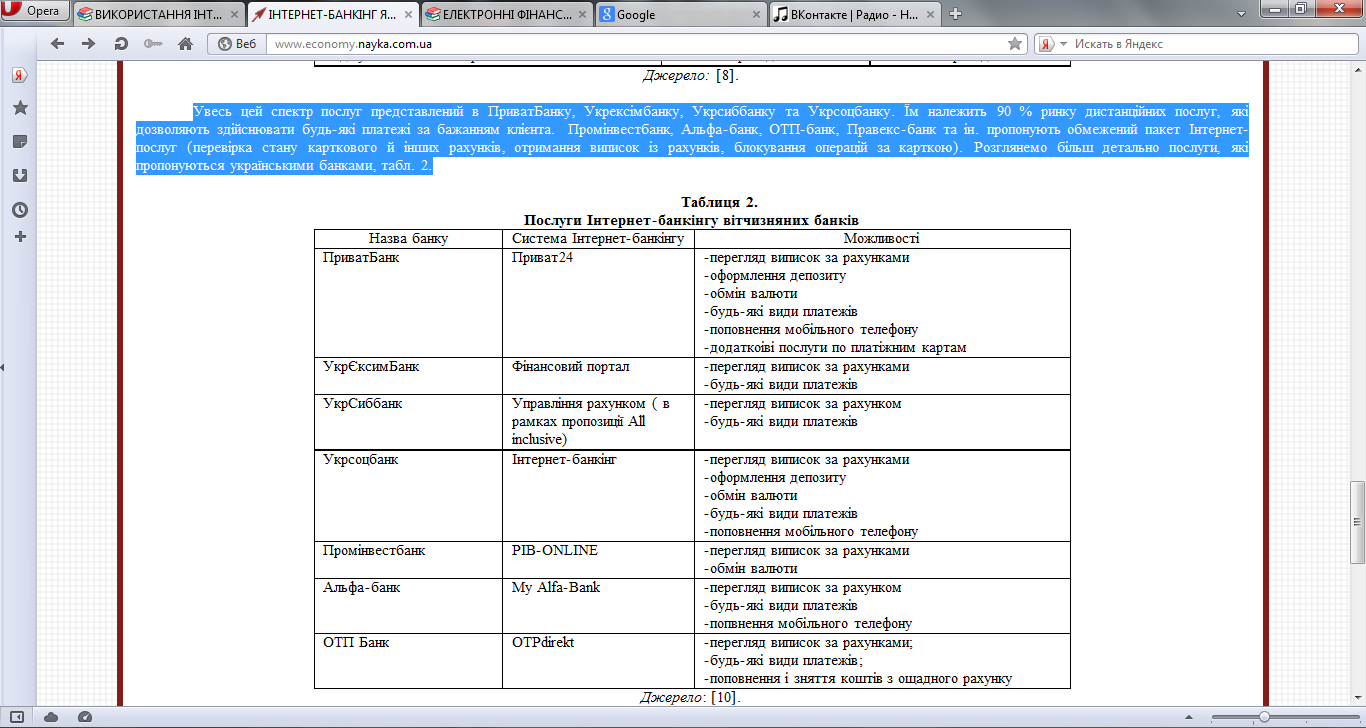Click the Джерело [10] source line below table
Viewport: 1366px width, 728px height.
(x=690, y=697)
